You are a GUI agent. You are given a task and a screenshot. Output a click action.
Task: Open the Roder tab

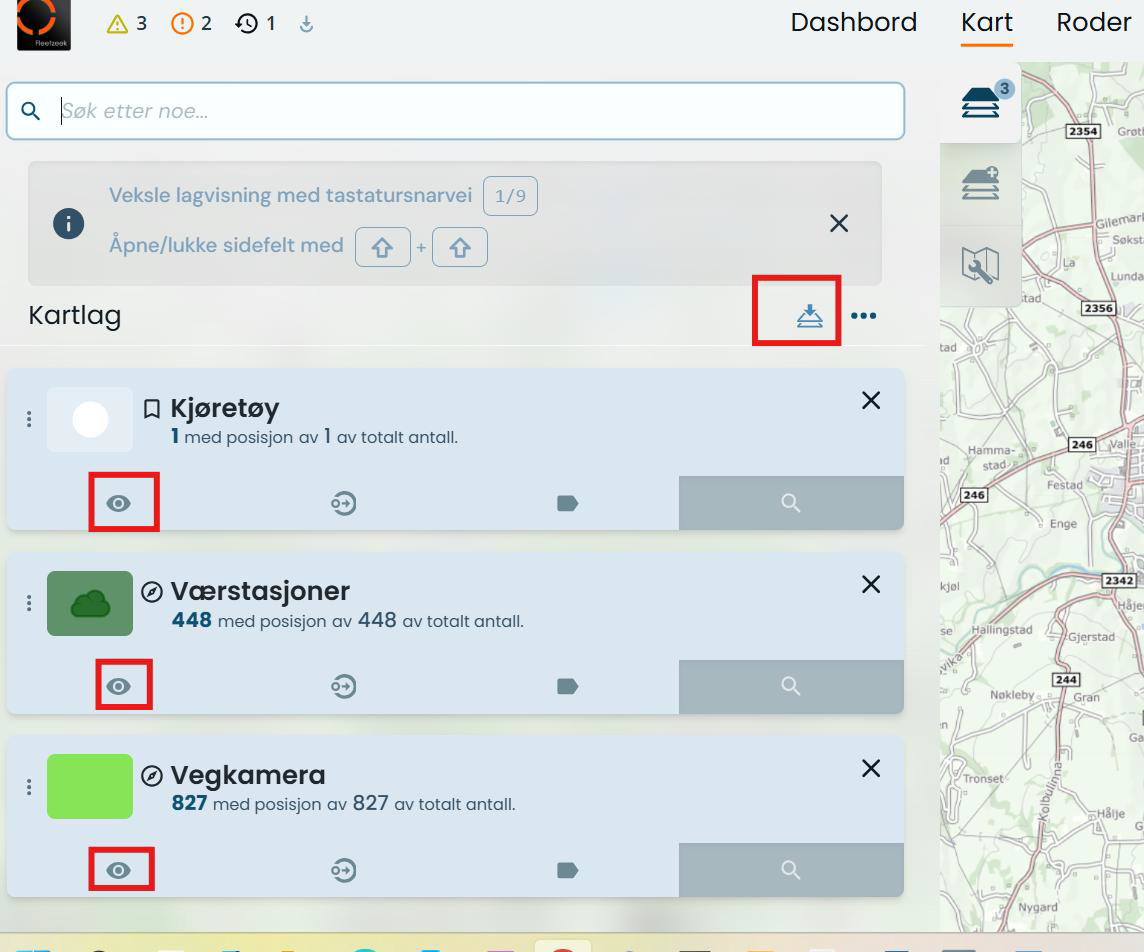[x=1094, y=23]
